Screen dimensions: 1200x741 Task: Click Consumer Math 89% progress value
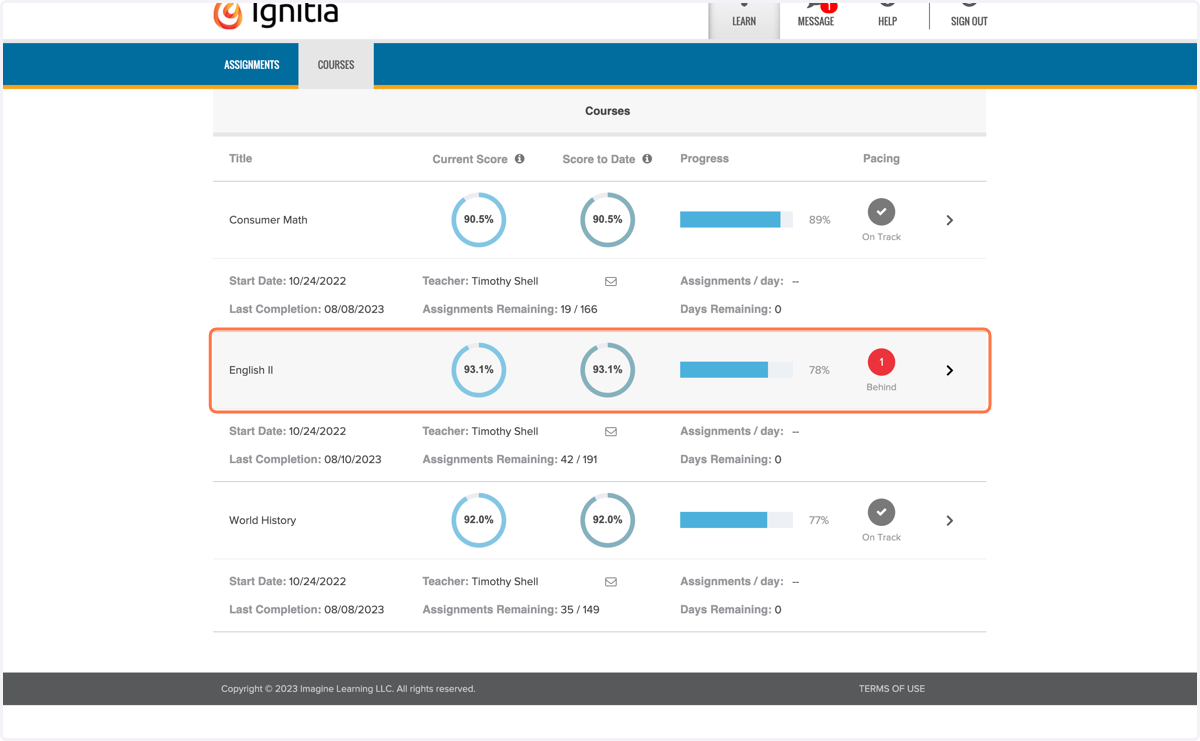click(820, 220)
